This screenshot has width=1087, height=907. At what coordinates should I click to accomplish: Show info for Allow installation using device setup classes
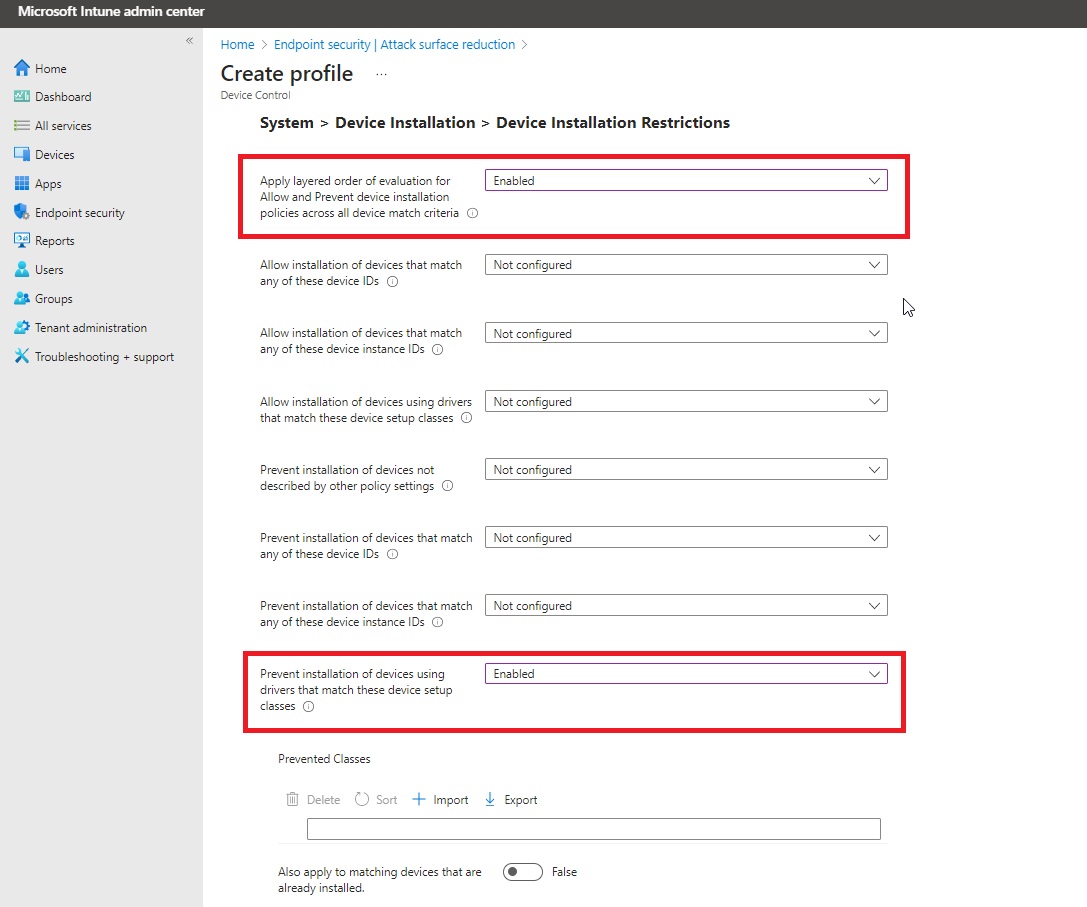pos(467,418)
